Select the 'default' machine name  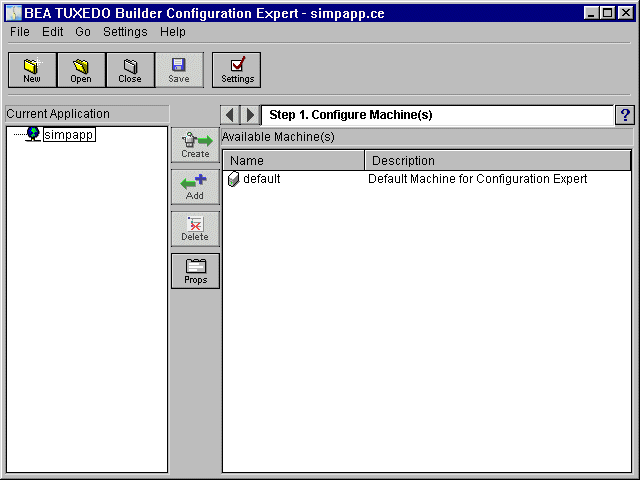pyautogui.click(x=262, y=179)
